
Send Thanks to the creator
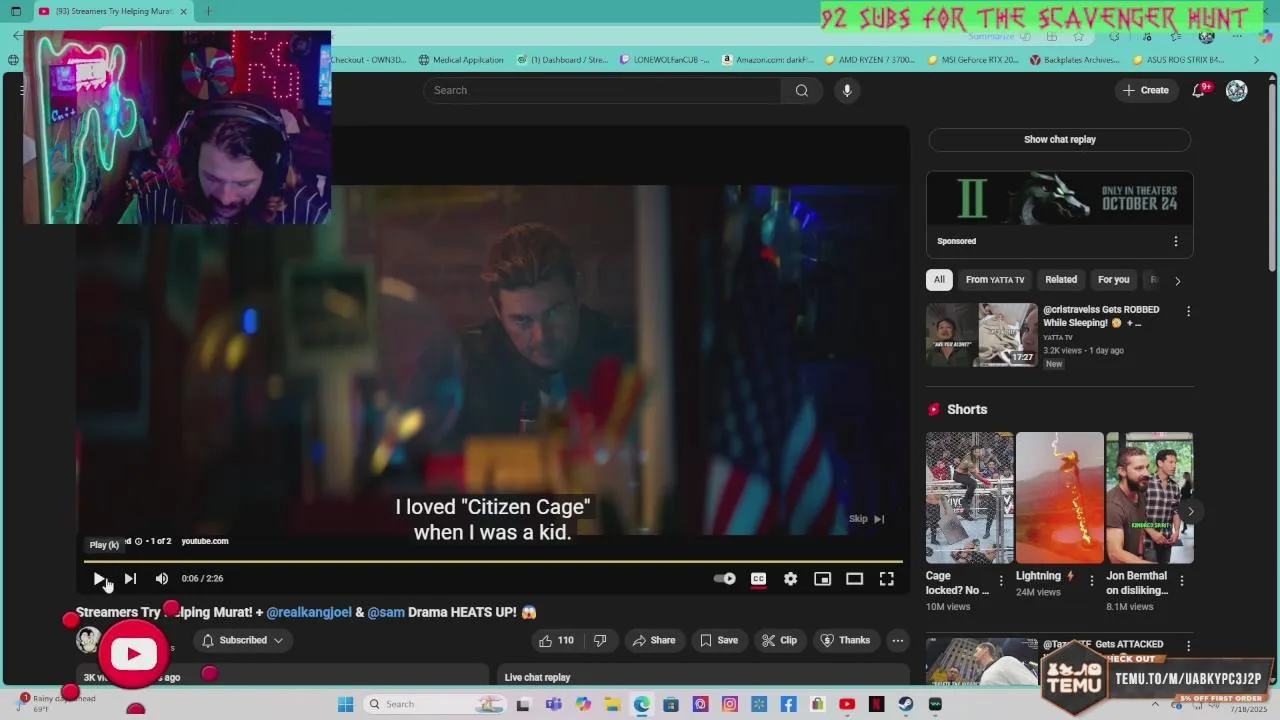[x=845, y=640]
